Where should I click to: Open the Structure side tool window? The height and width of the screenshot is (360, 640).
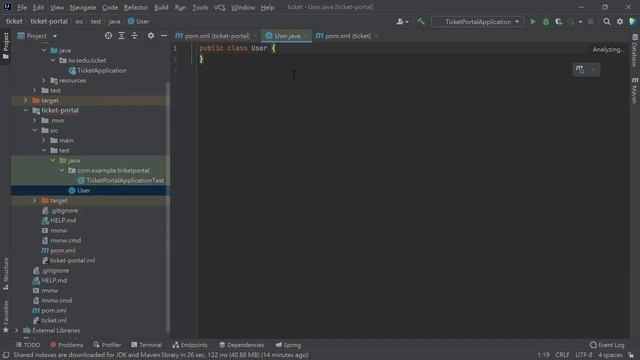(x=6, y=274)
